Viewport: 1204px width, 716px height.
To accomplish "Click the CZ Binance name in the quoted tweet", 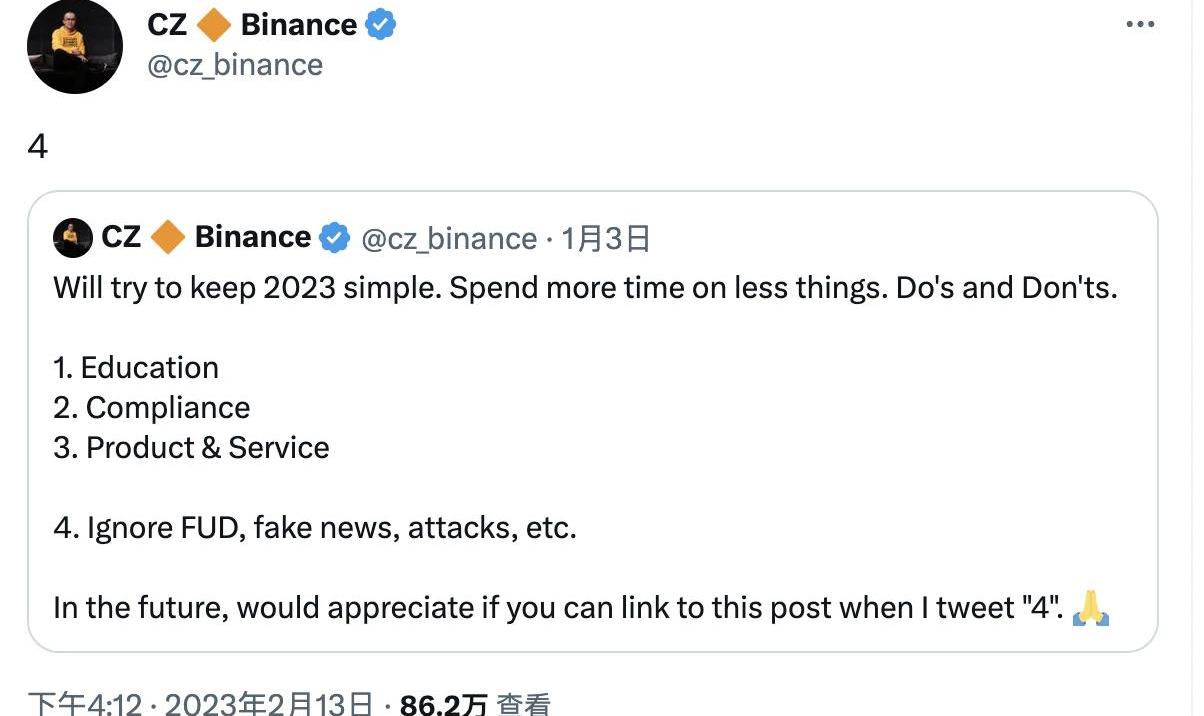I will pos(206,237).
